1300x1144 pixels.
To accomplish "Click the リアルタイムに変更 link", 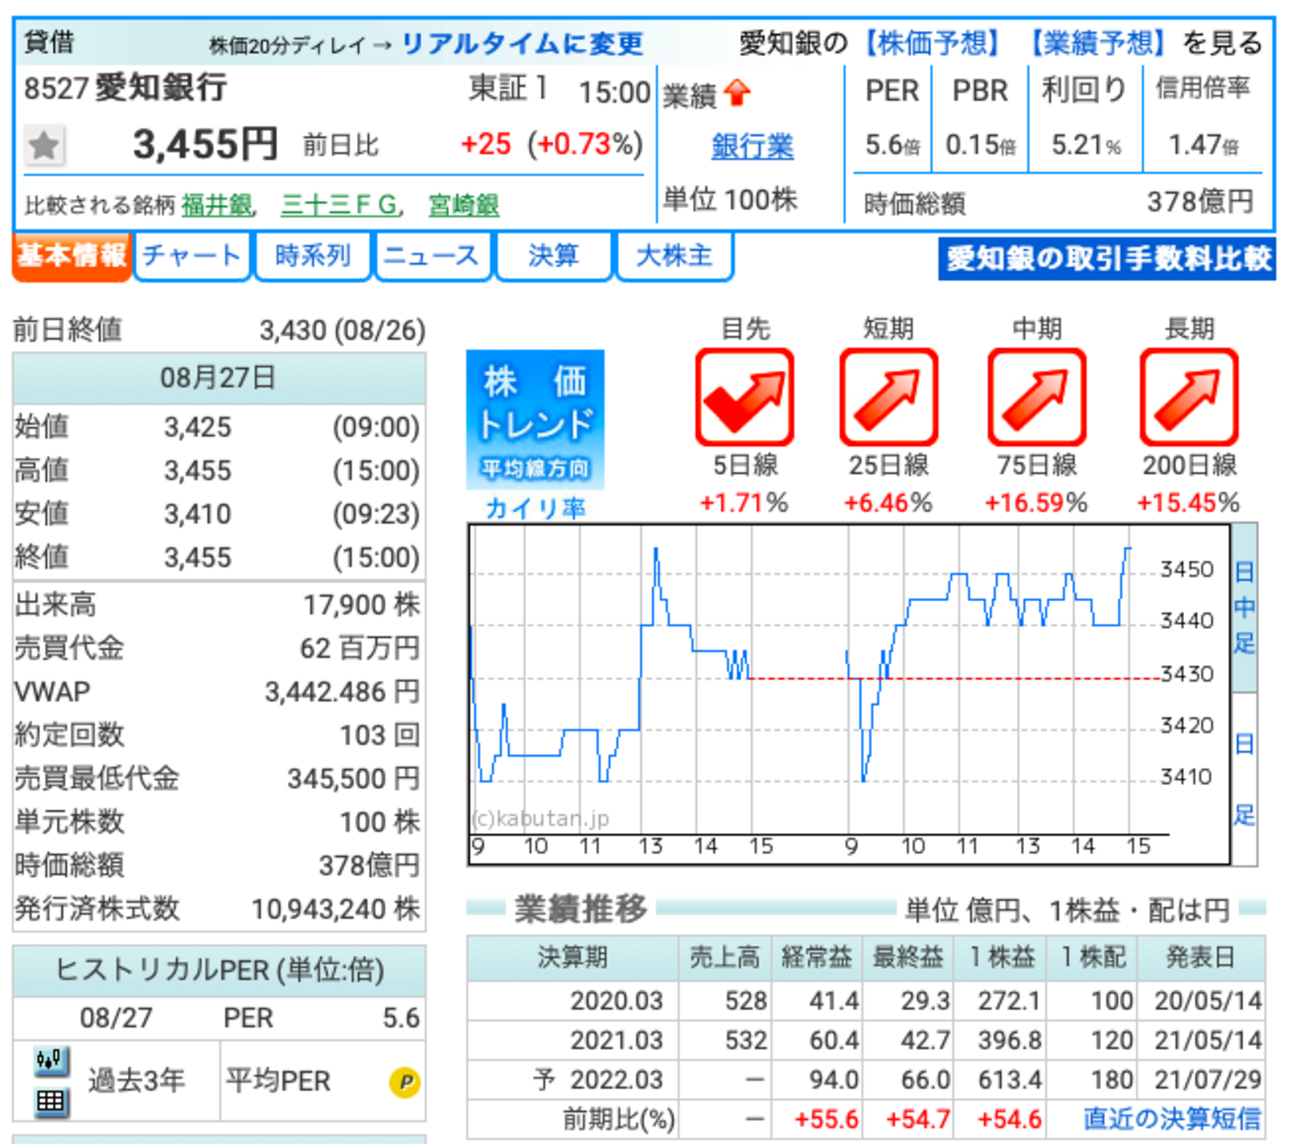I will pyautogui.click(x=523, y=44).
